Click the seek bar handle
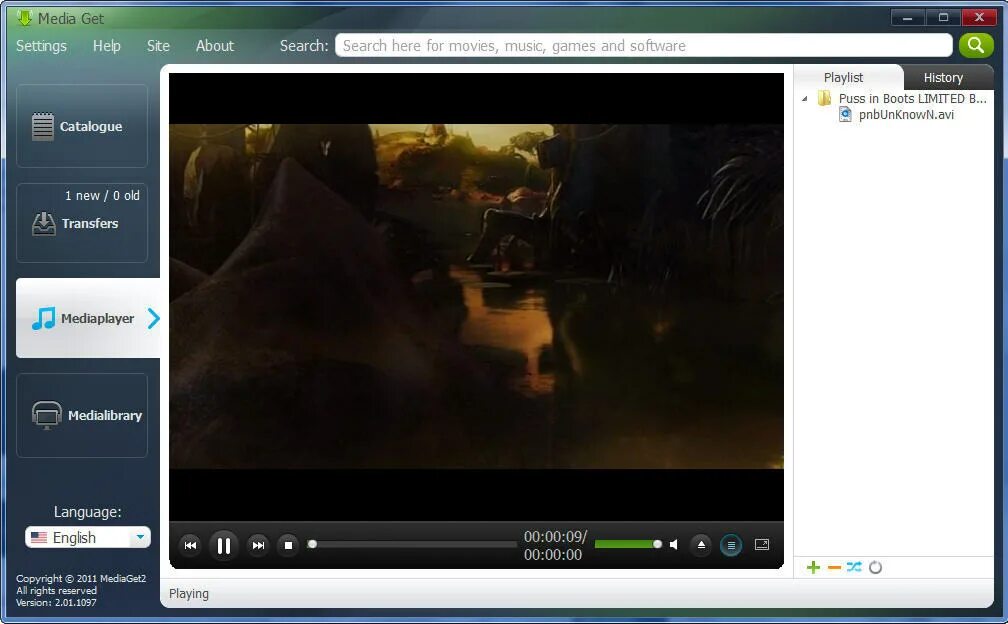Image resolution: width=1008 pixels, height=624 pixels. click(312, 544)
